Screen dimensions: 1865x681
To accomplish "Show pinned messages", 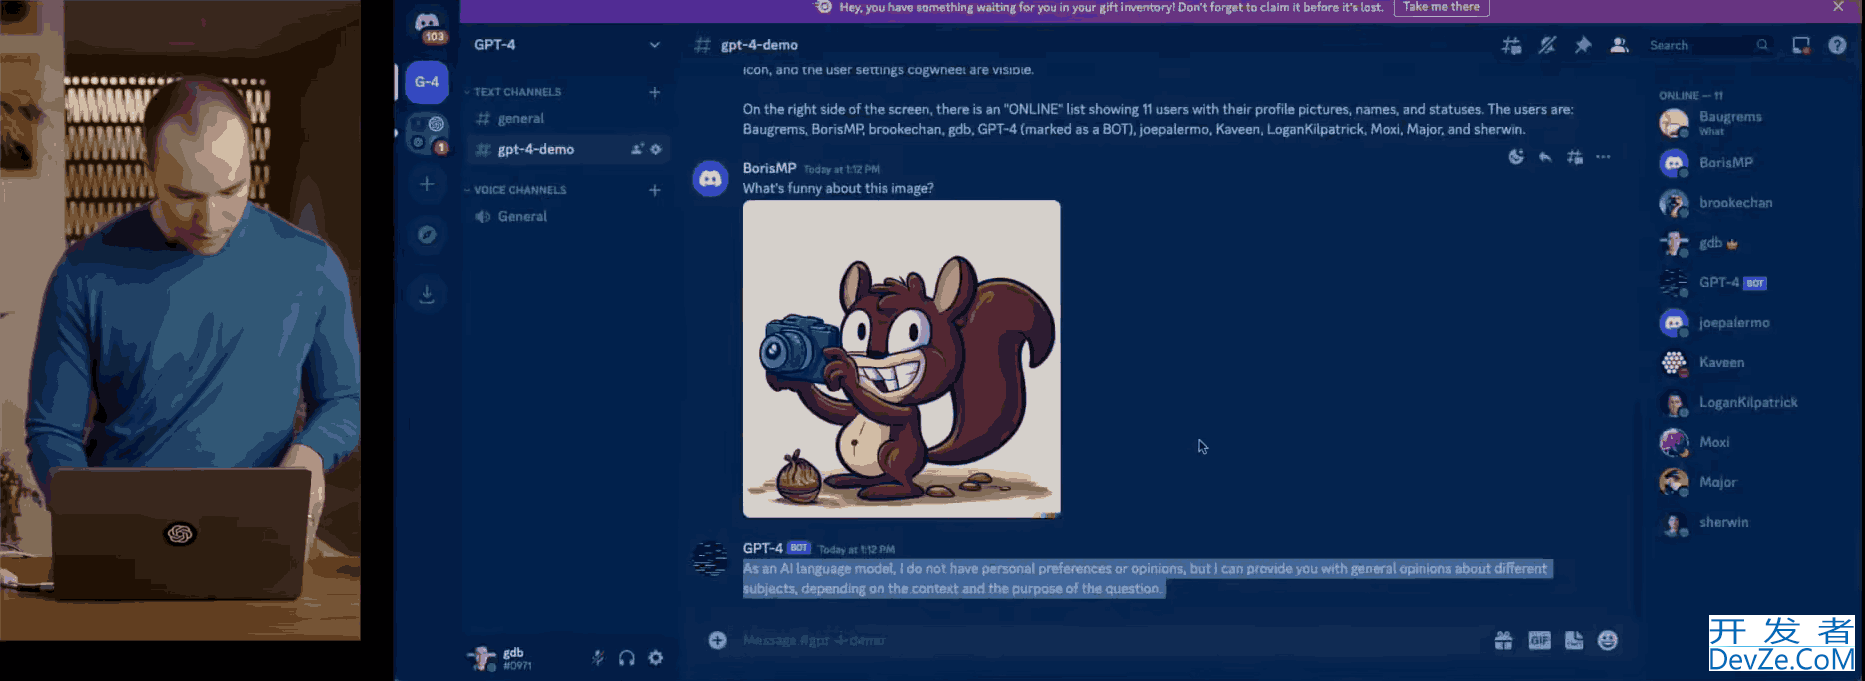I will [1583, 45].
